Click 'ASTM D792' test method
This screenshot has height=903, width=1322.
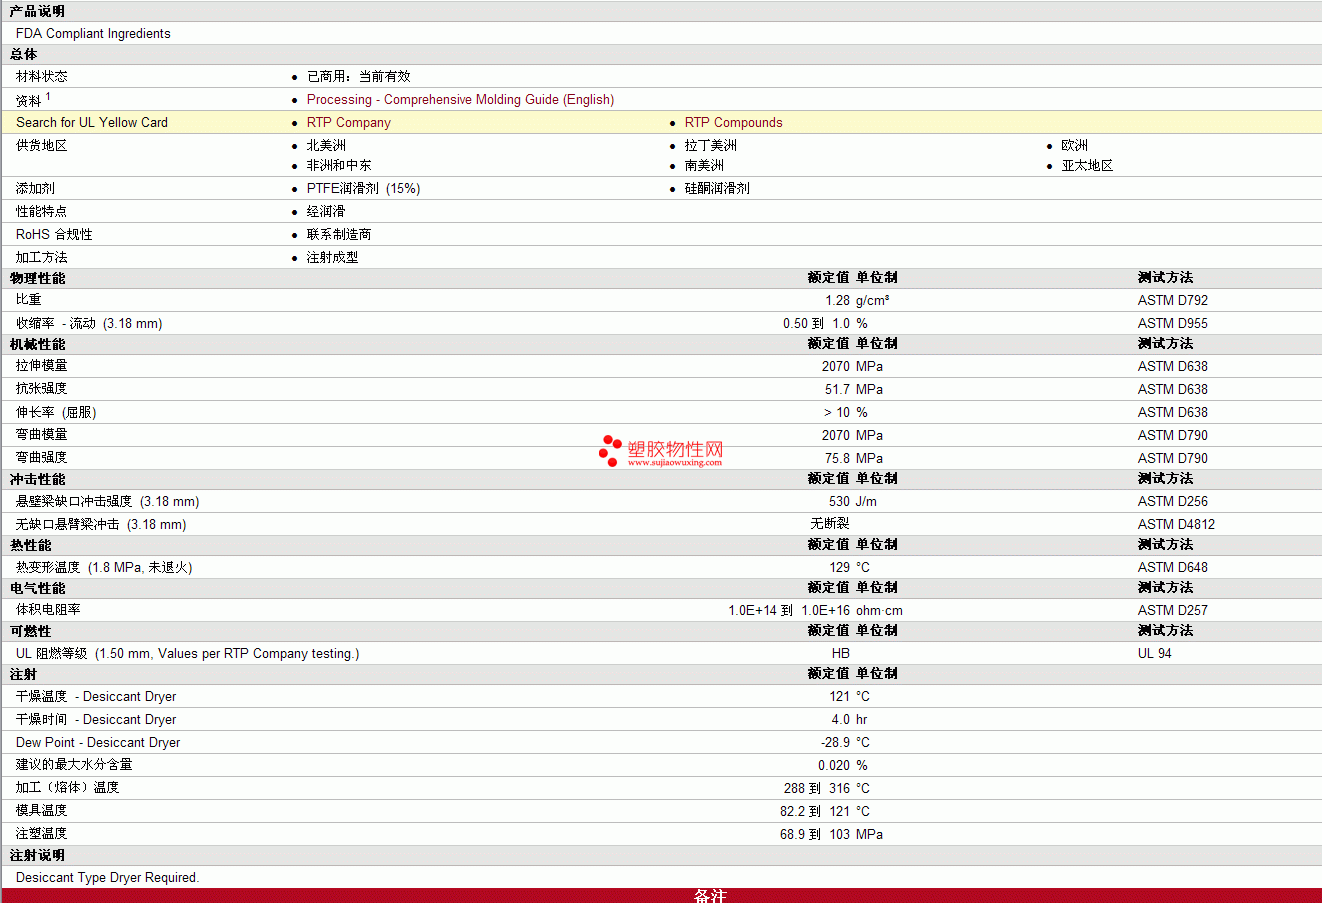click(1172, 300)
